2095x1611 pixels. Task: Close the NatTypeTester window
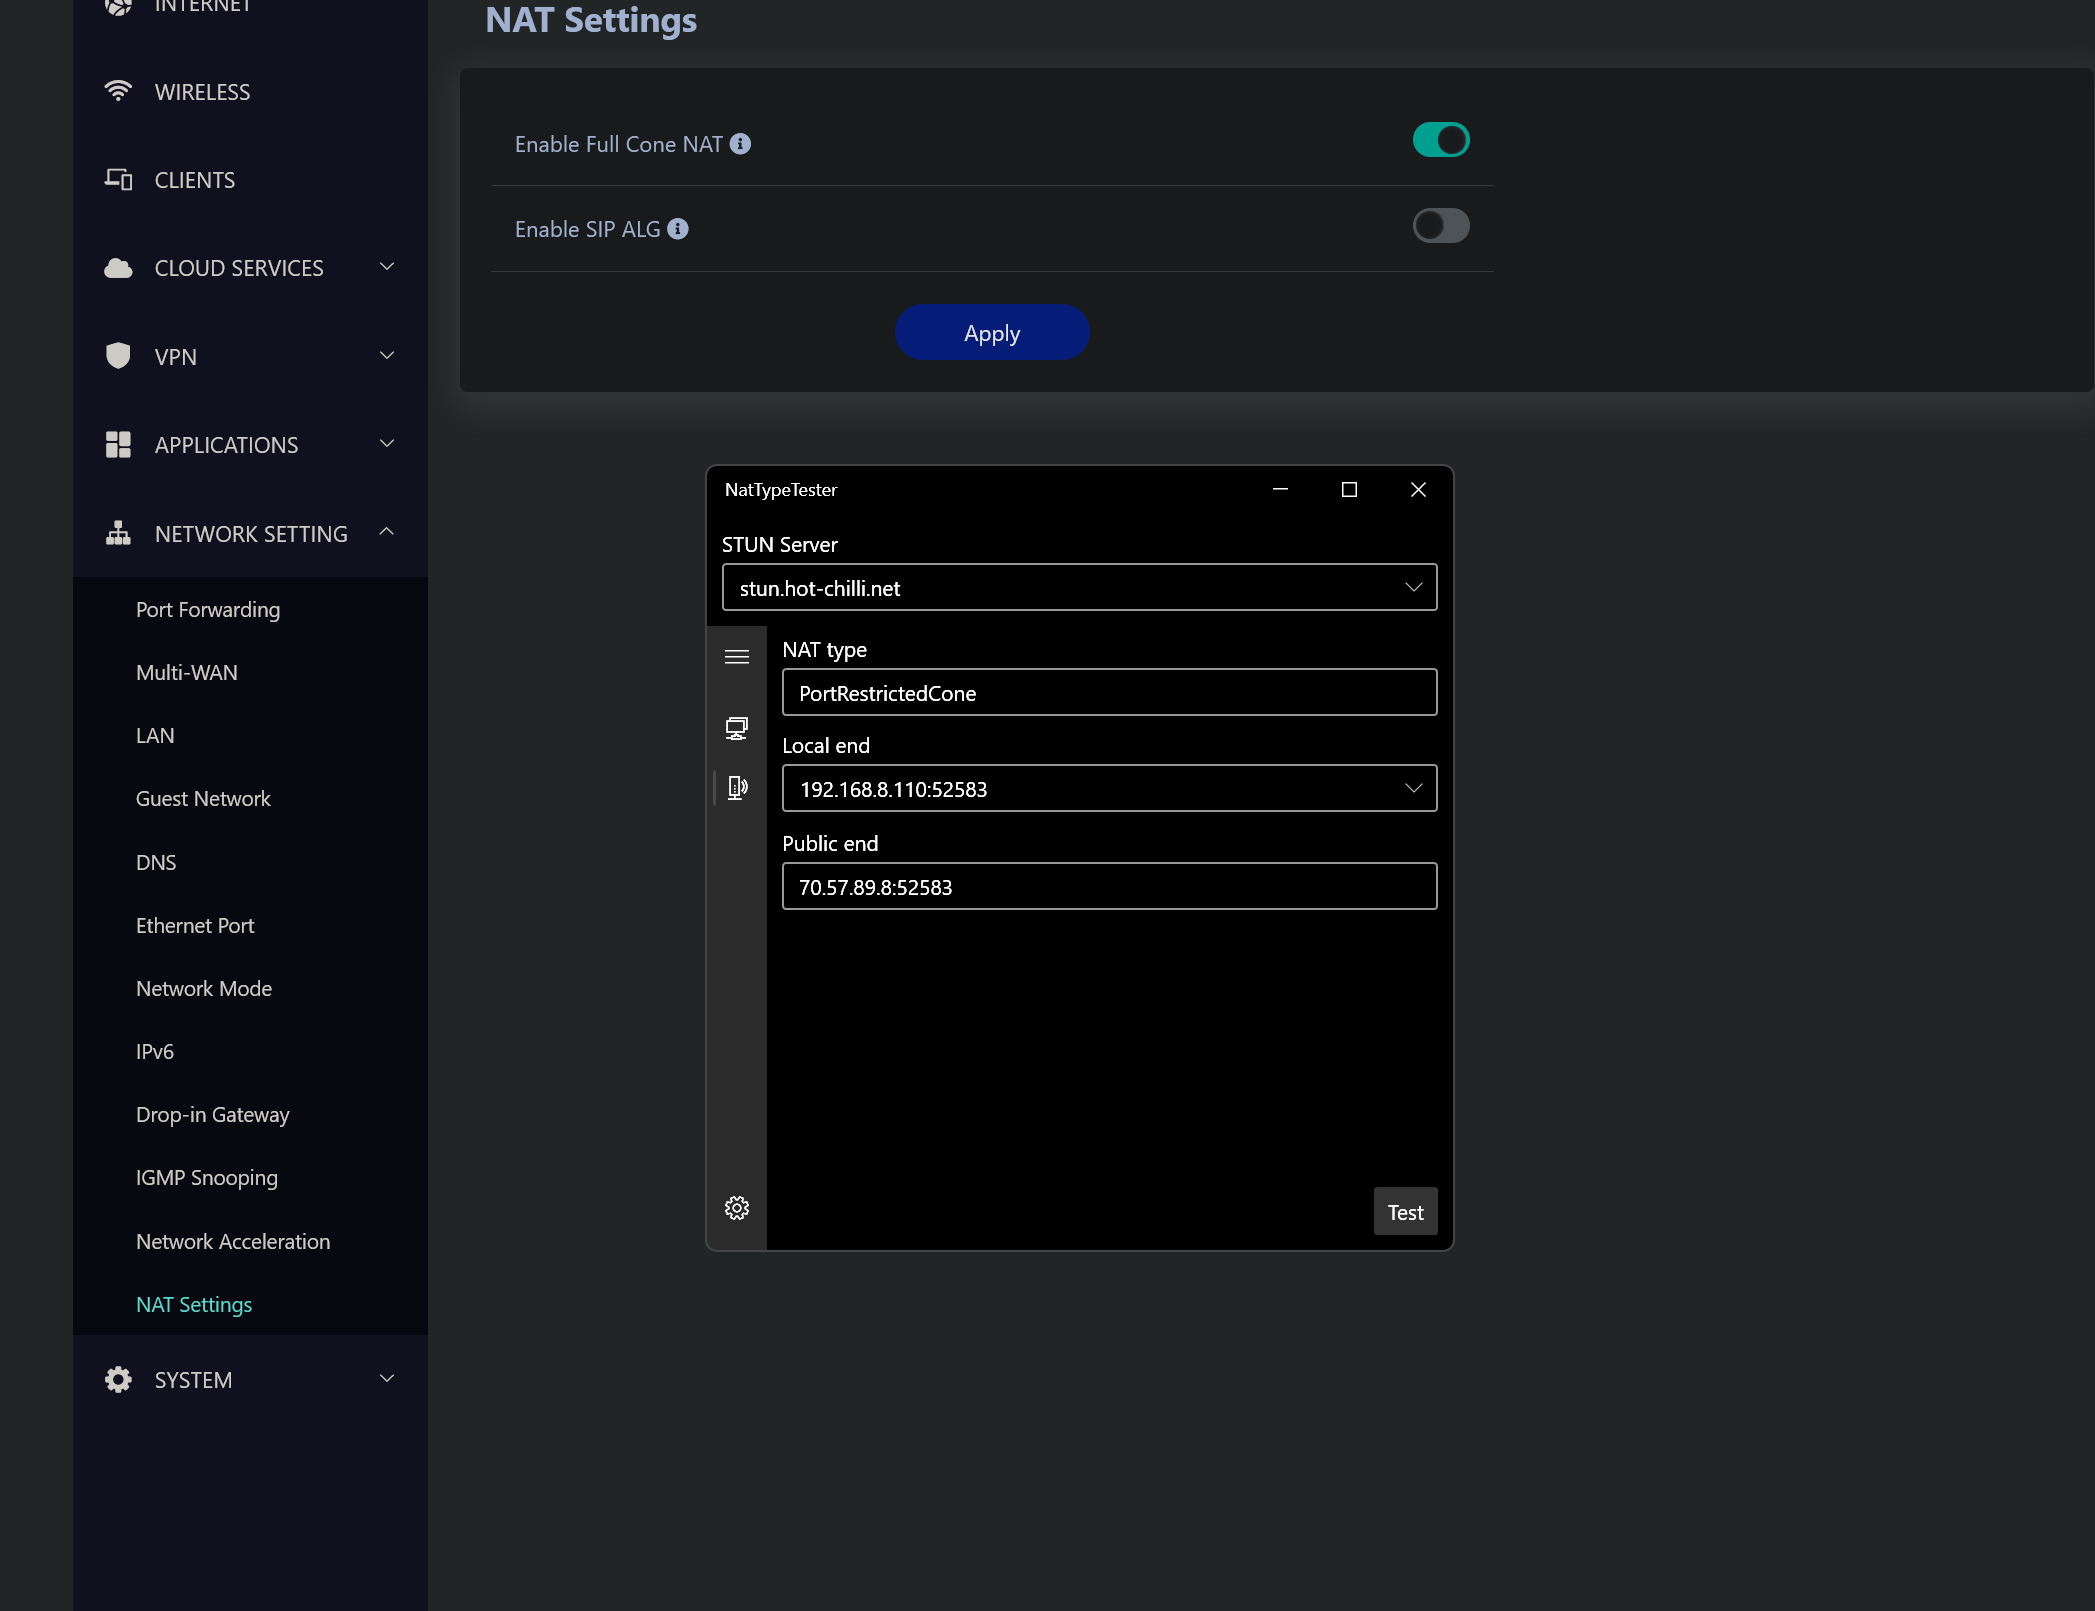(1418, 489)
